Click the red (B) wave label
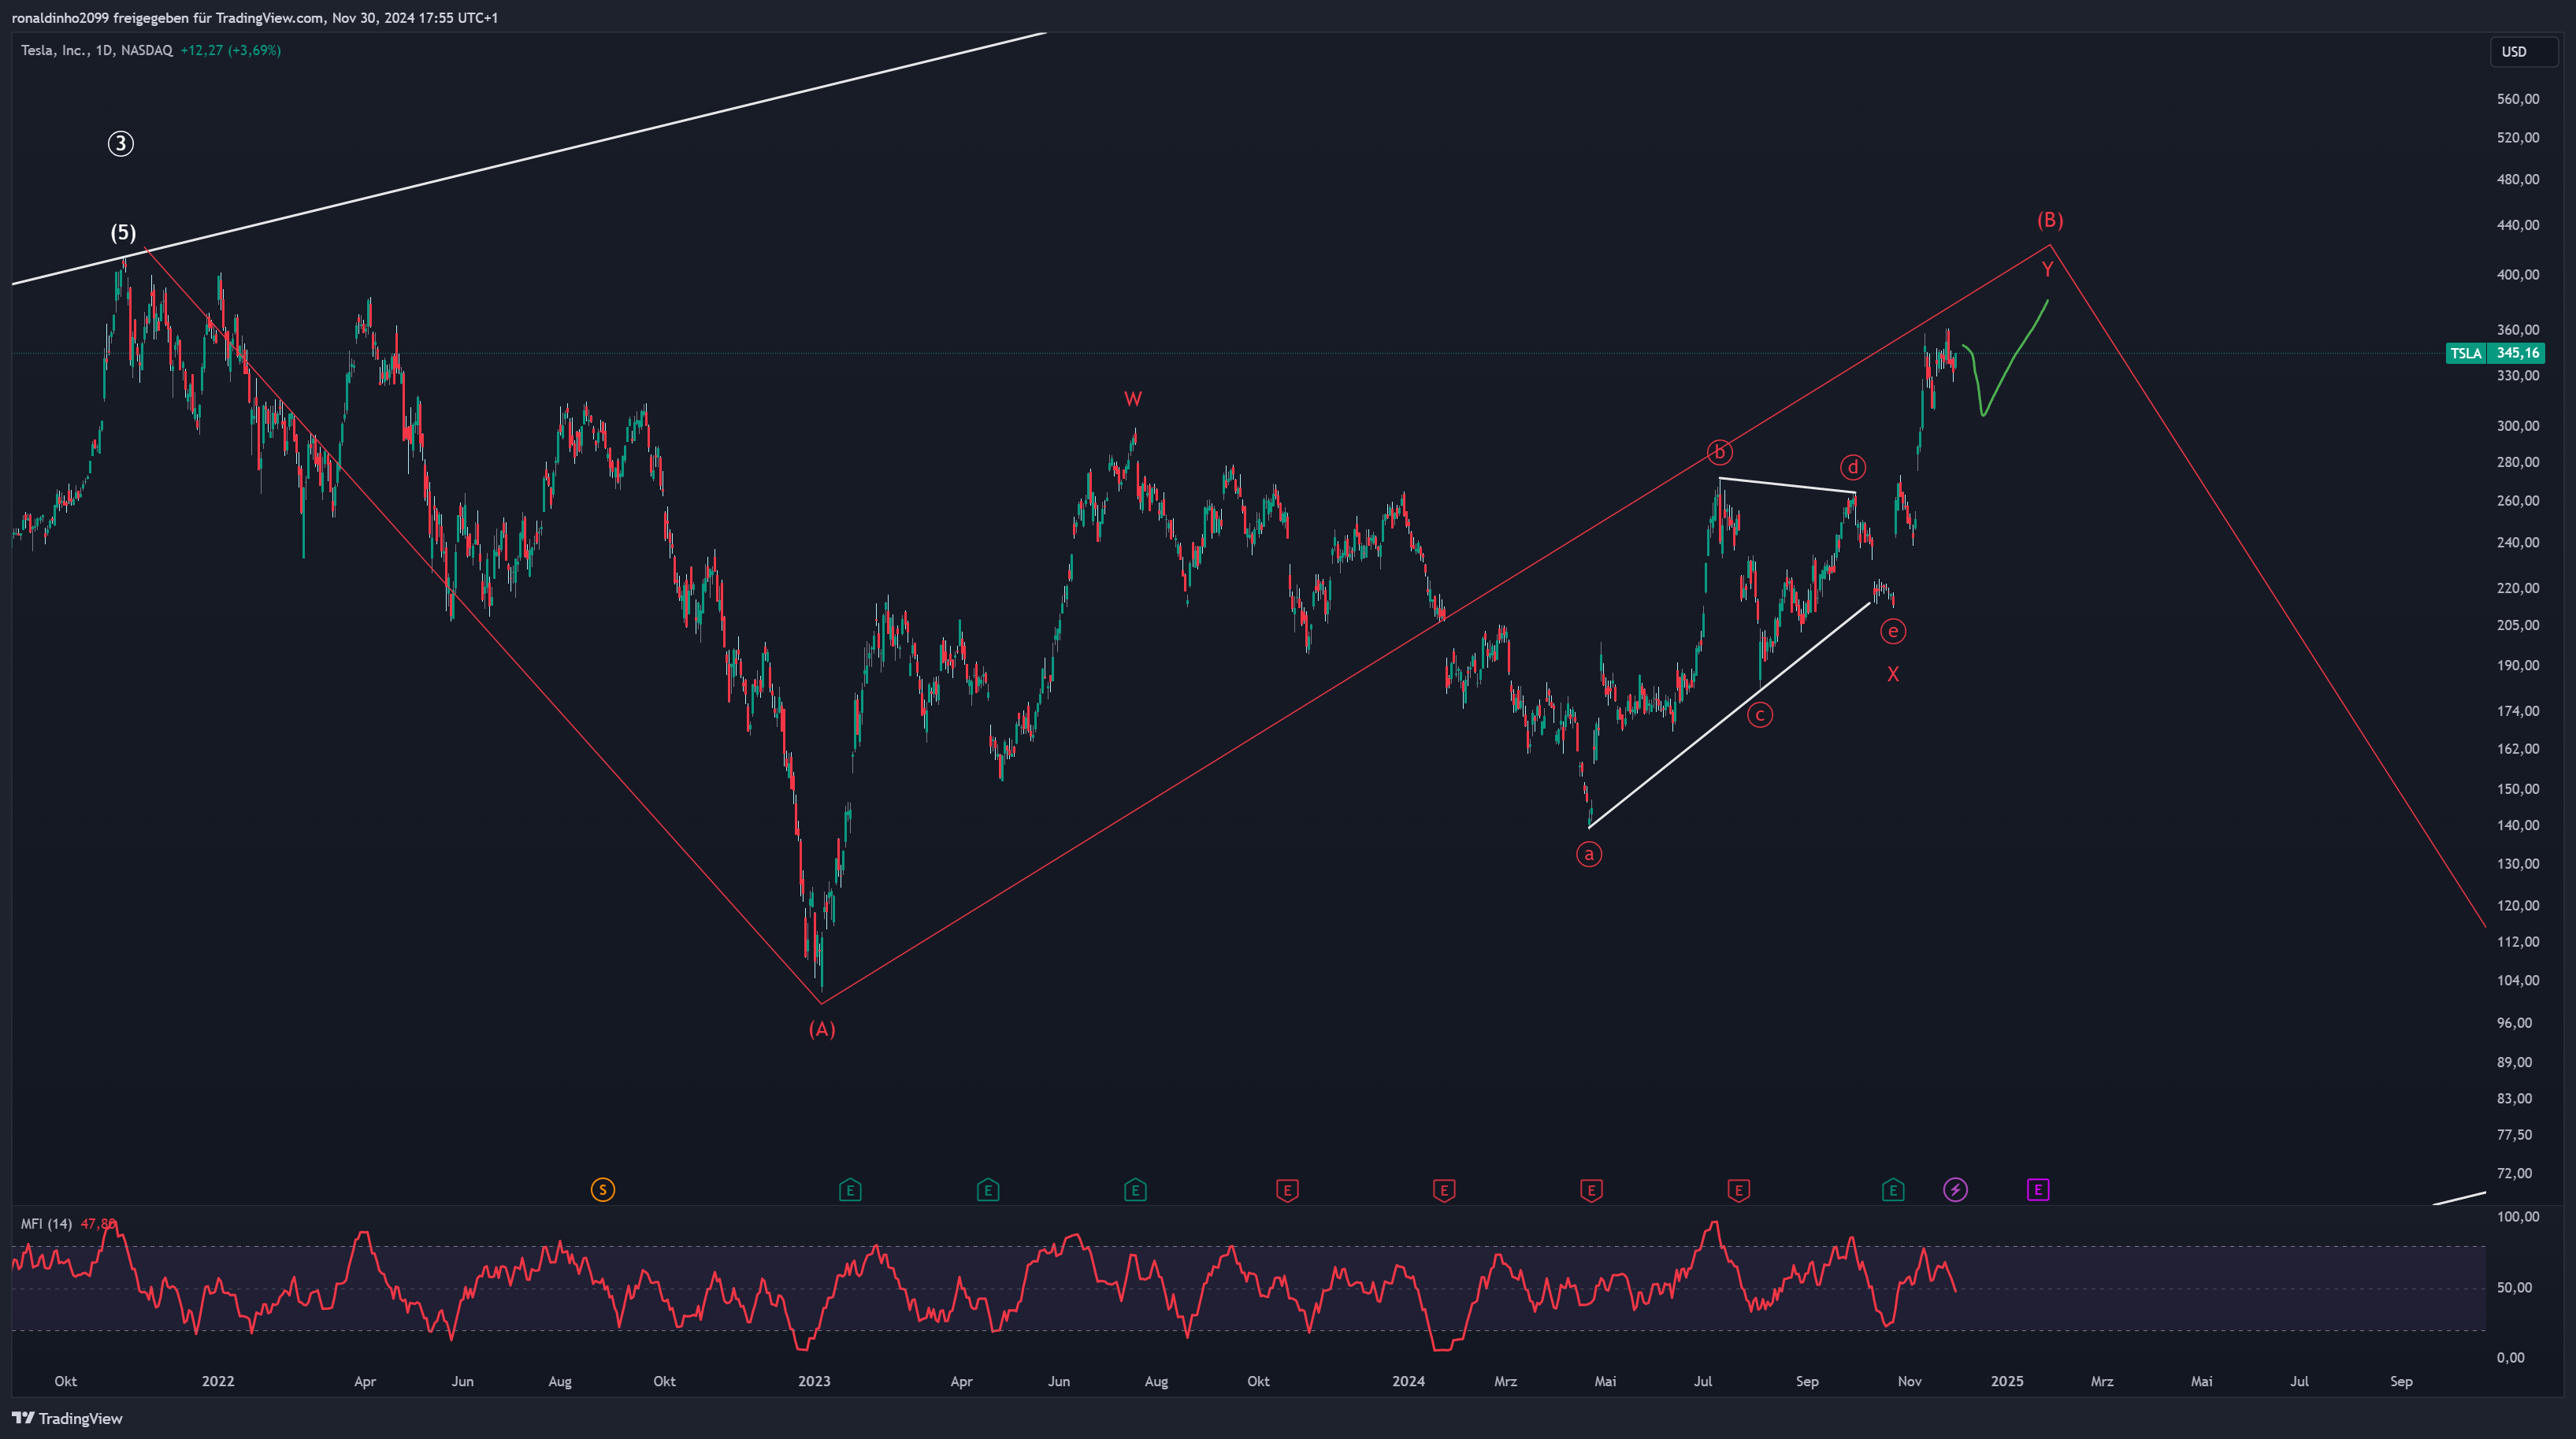The width and height of the screenshot is (2576, 1439). coord(2050,220)
